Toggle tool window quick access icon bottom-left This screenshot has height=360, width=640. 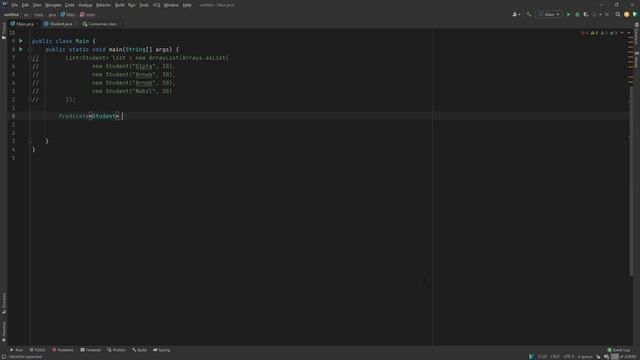(x=4, y=357)
